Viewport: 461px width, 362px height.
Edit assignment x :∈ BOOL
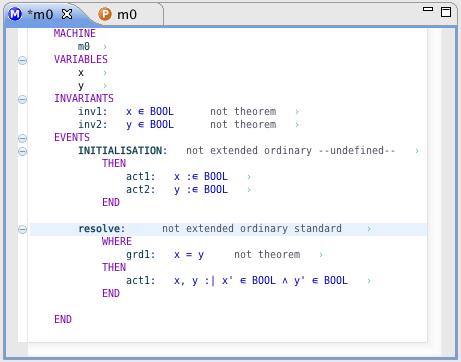[201, 176]
